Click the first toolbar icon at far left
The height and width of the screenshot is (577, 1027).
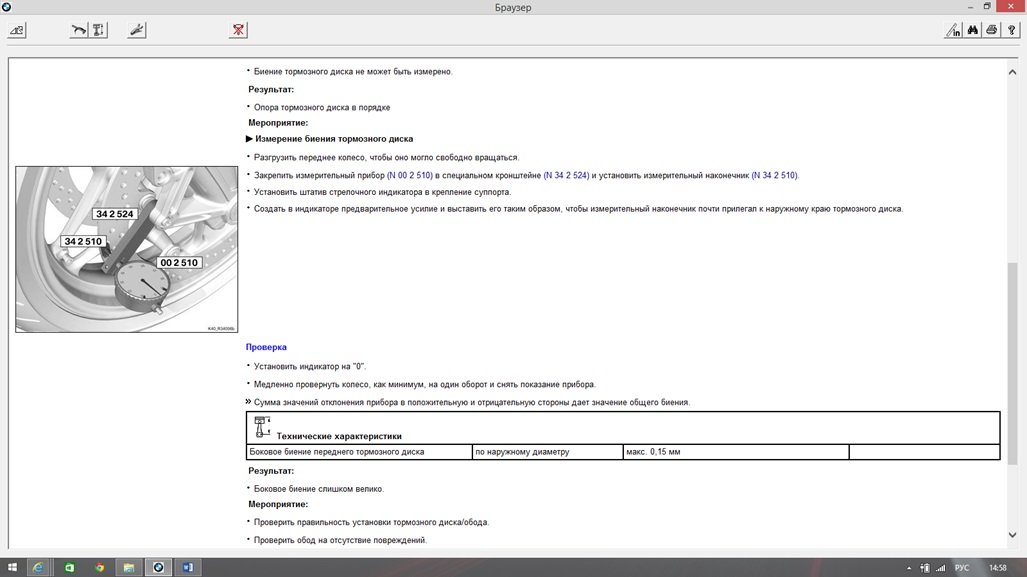[x=17, y=30]
